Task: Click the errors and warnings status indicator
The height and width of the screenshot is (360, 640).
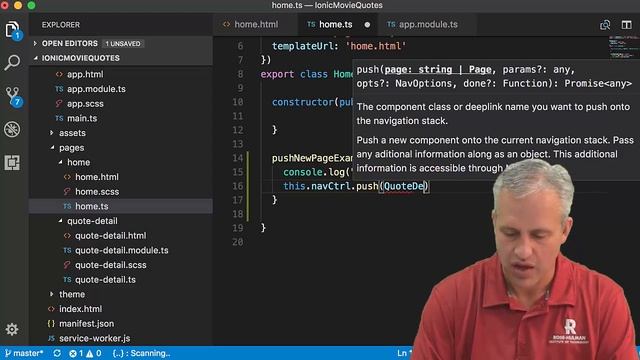Action: pyautogui.click(x=85, y=353)
